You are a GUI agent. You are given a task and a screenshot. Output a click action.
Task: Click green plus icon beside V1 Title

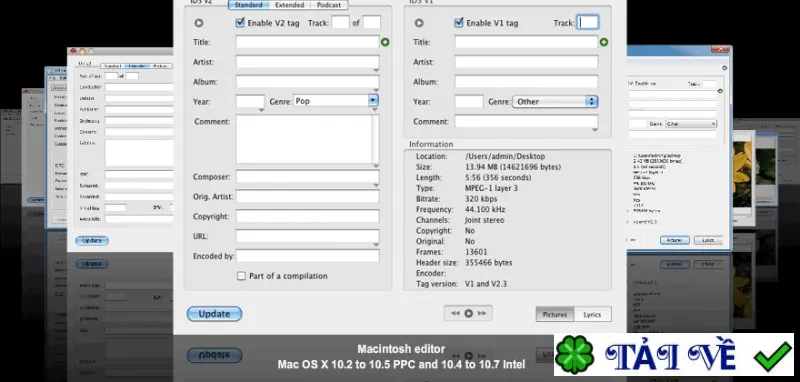tap(604, 42)
